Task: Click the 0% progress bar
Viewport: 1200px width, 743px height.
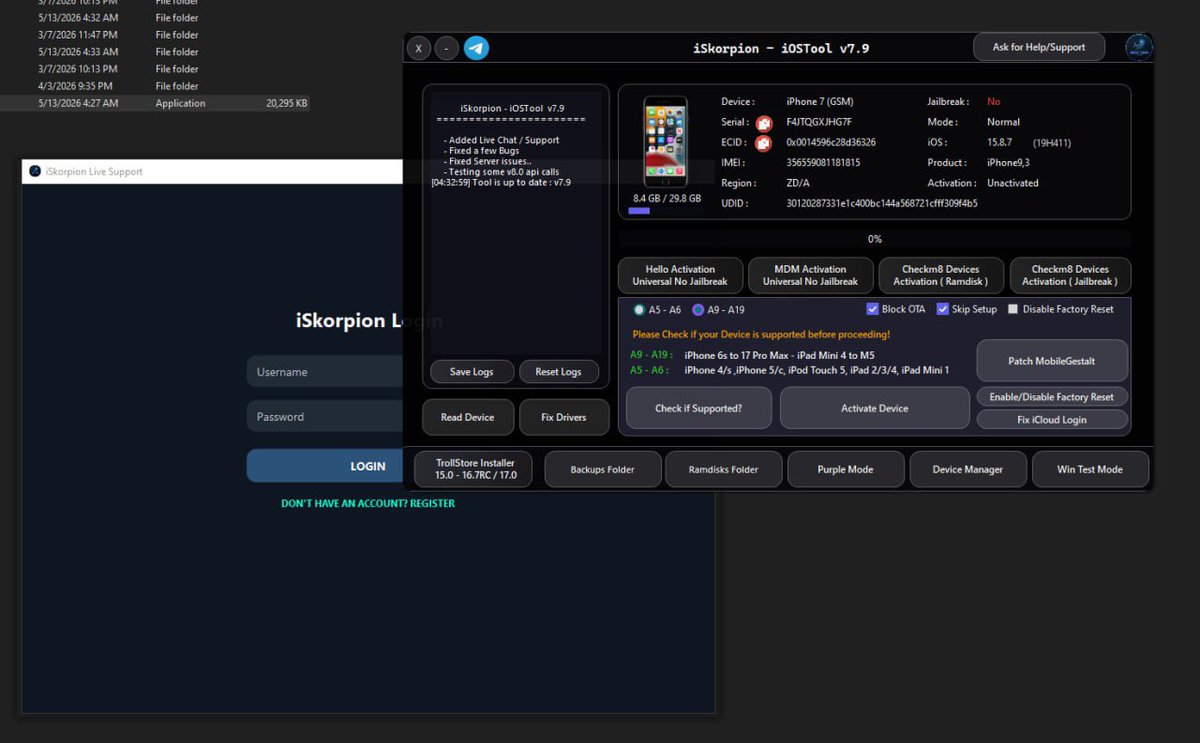Action: [x=875, y=239]
